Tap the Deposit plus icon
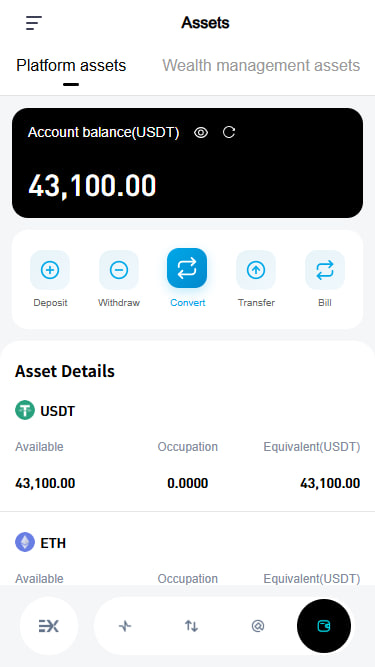Screen dimensions: 375x667 (x=50, y=270)
